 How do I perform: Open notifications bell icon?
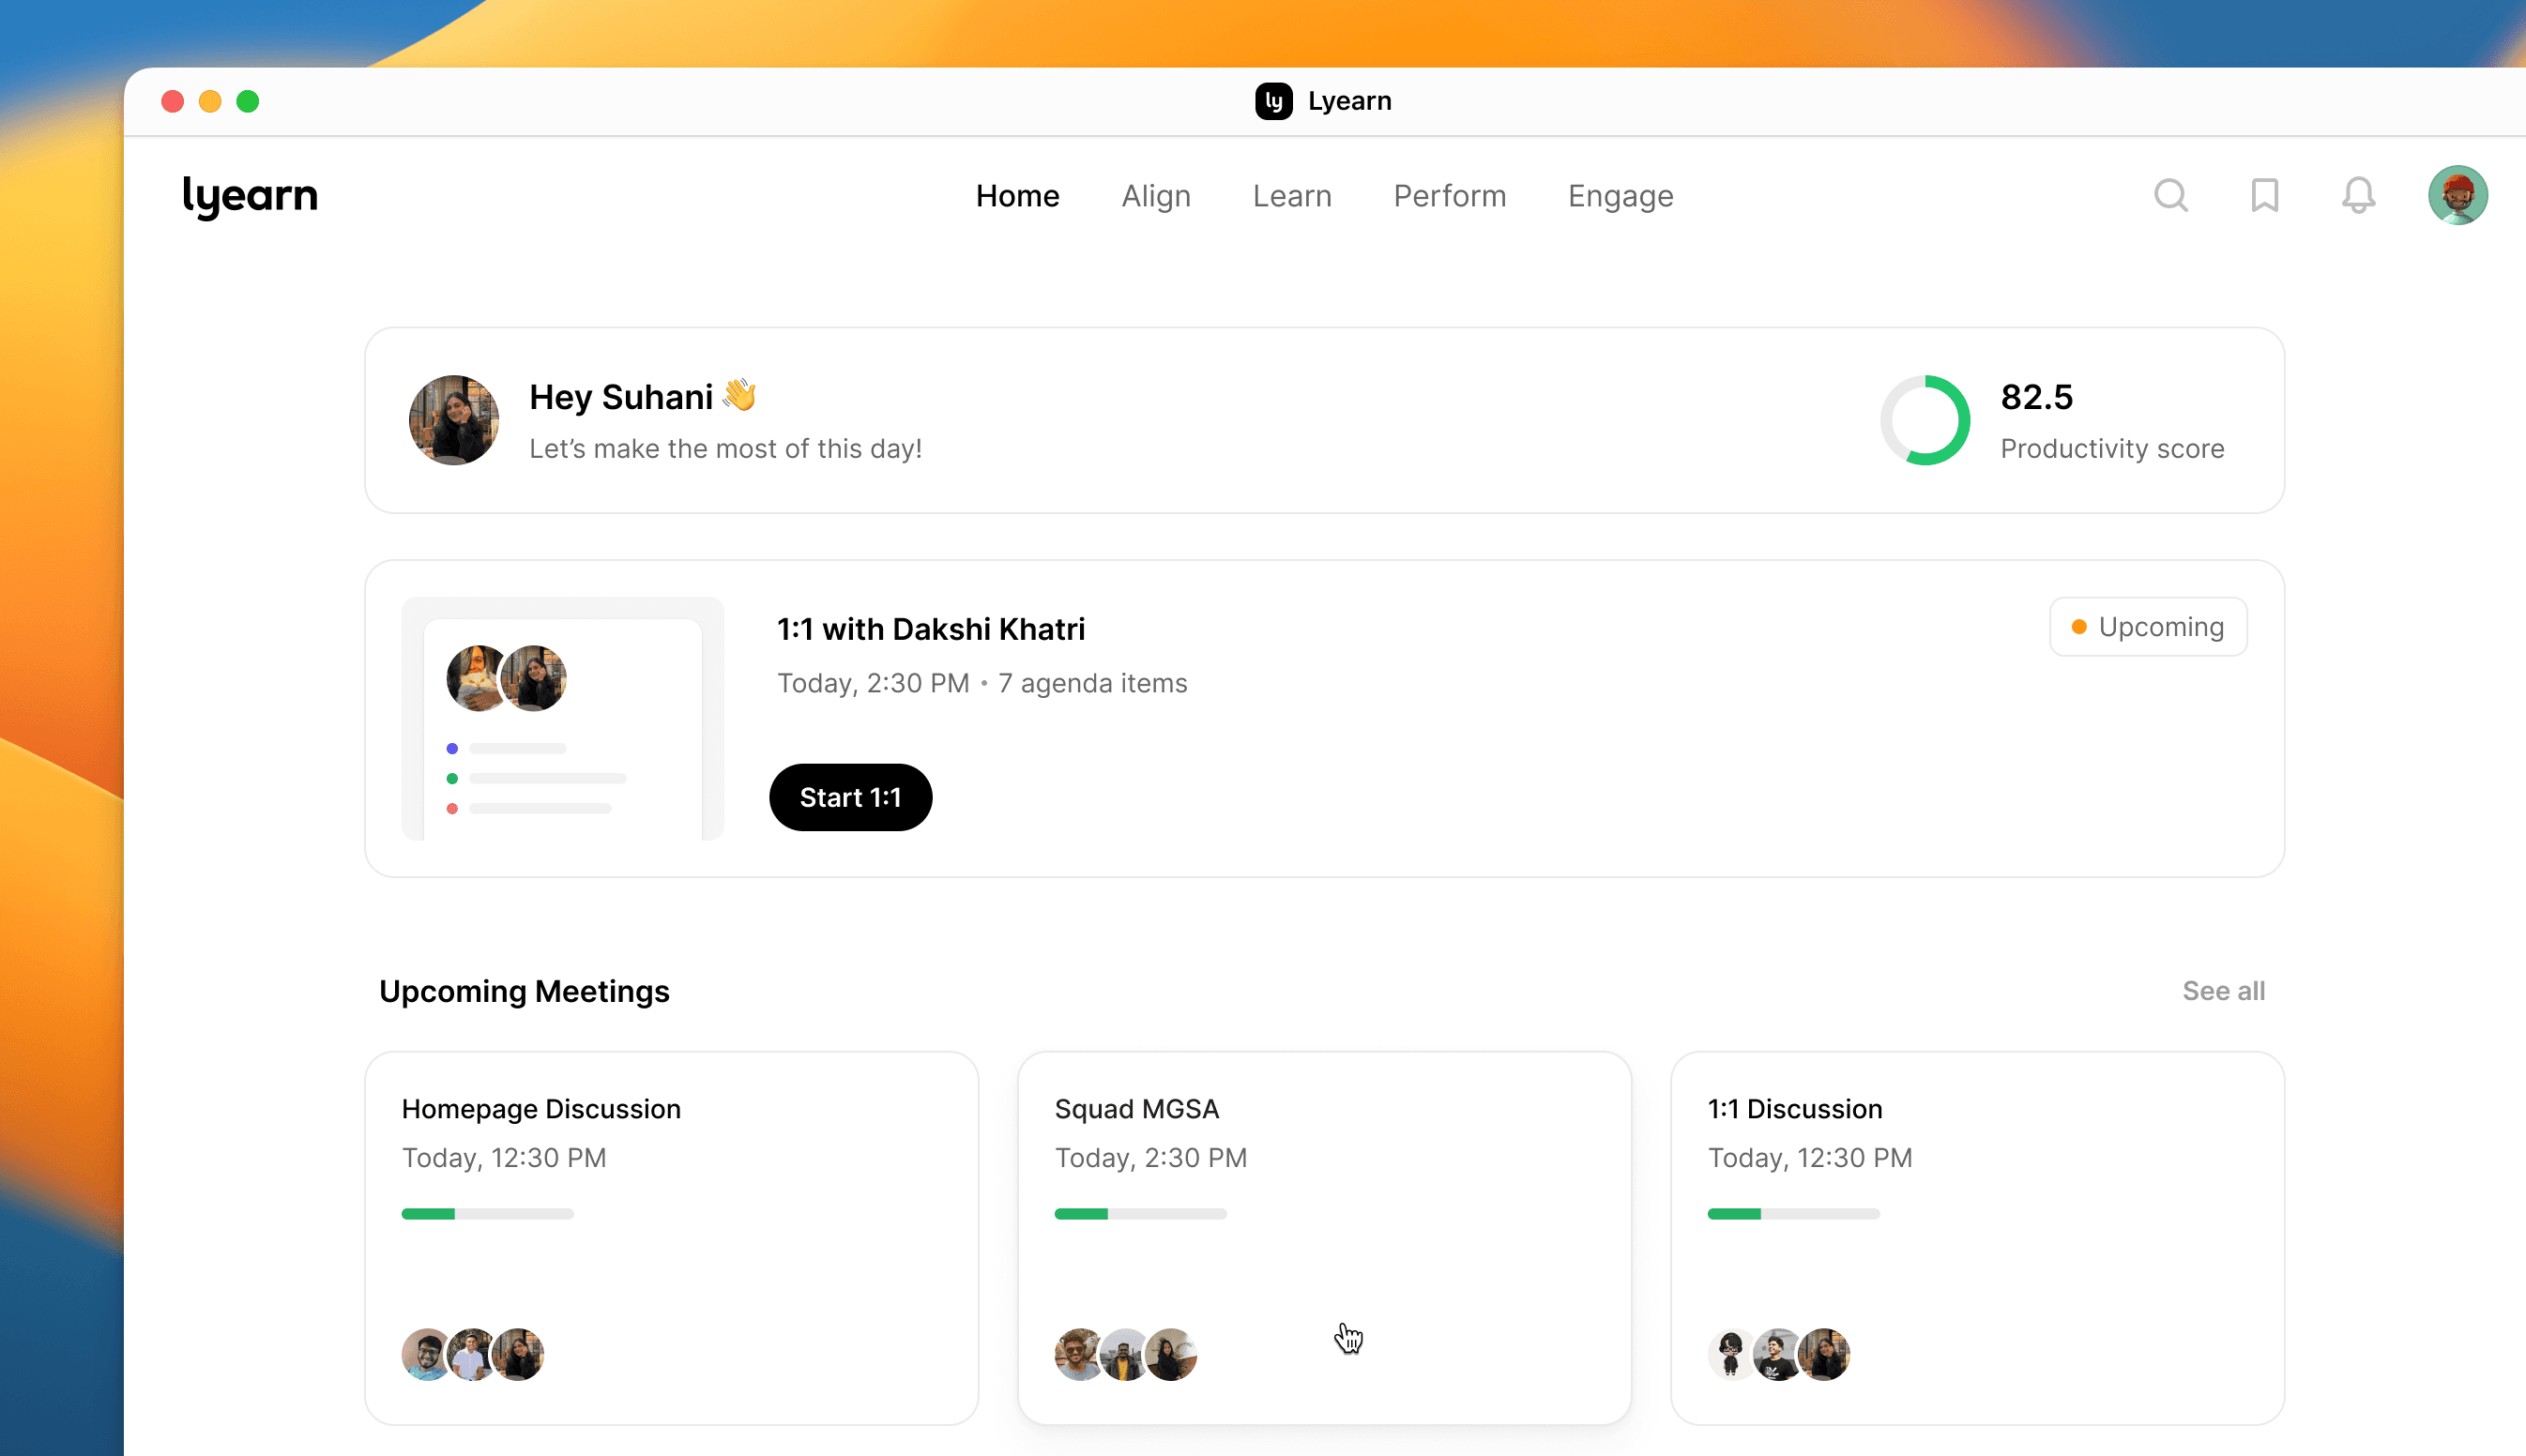click(x=2358, y=195)
